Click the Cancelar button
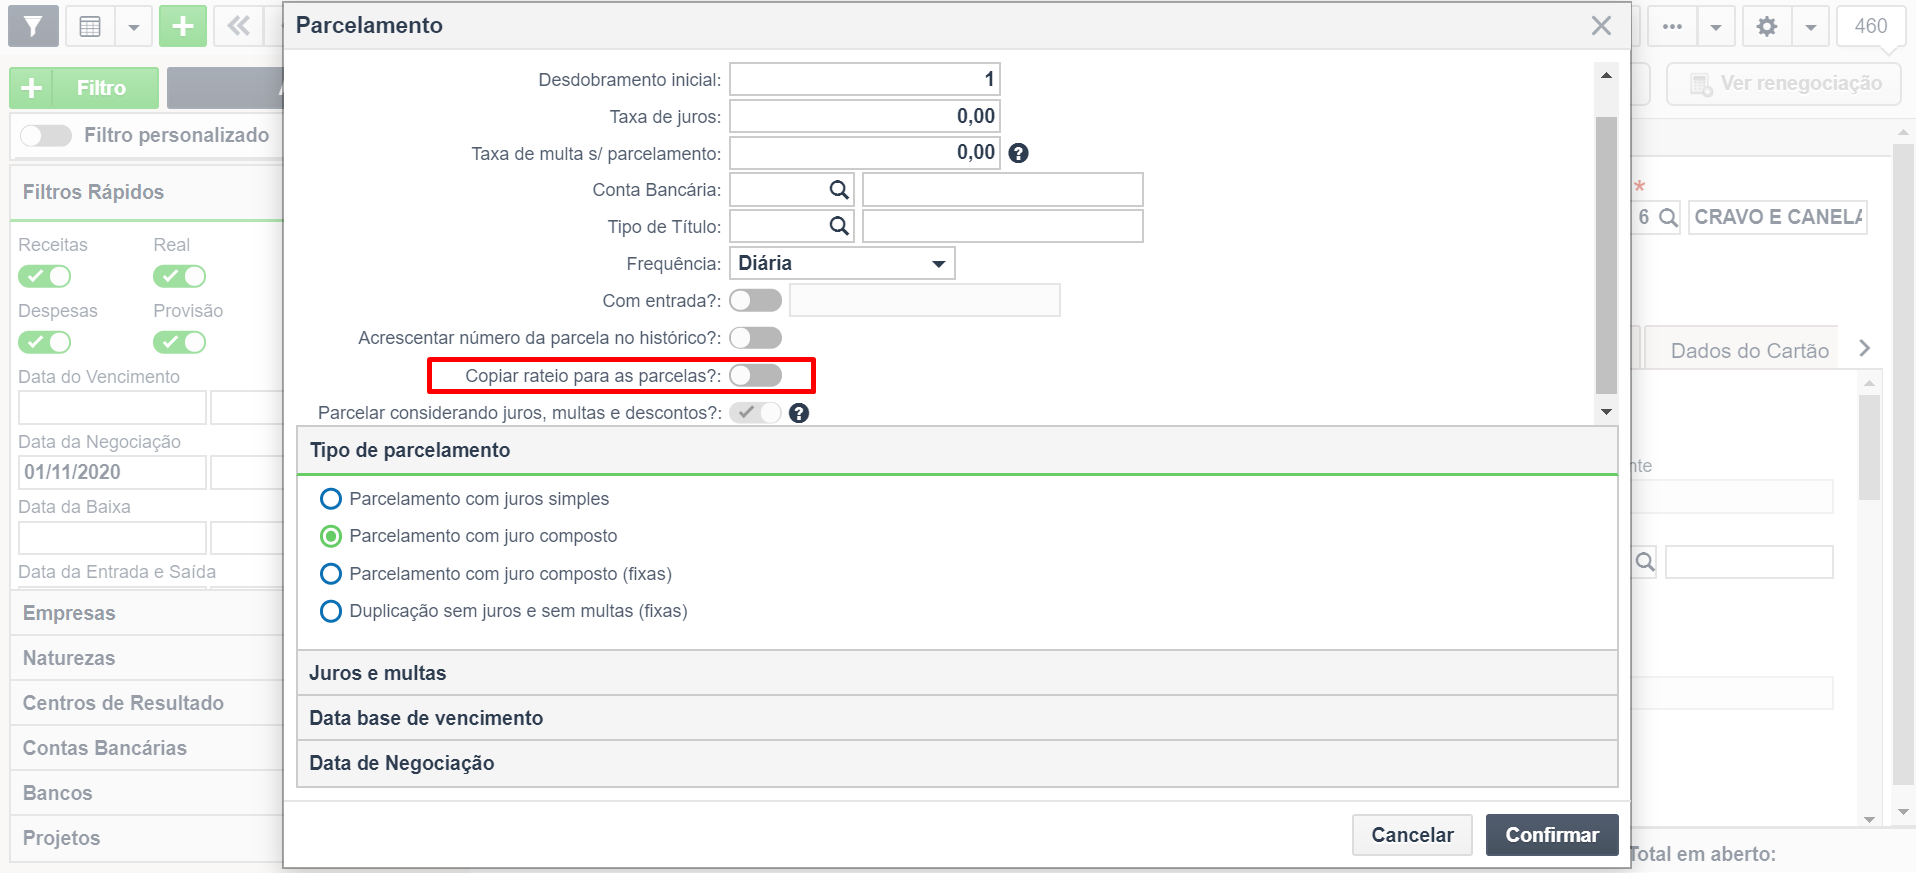 click(1412, 835)
